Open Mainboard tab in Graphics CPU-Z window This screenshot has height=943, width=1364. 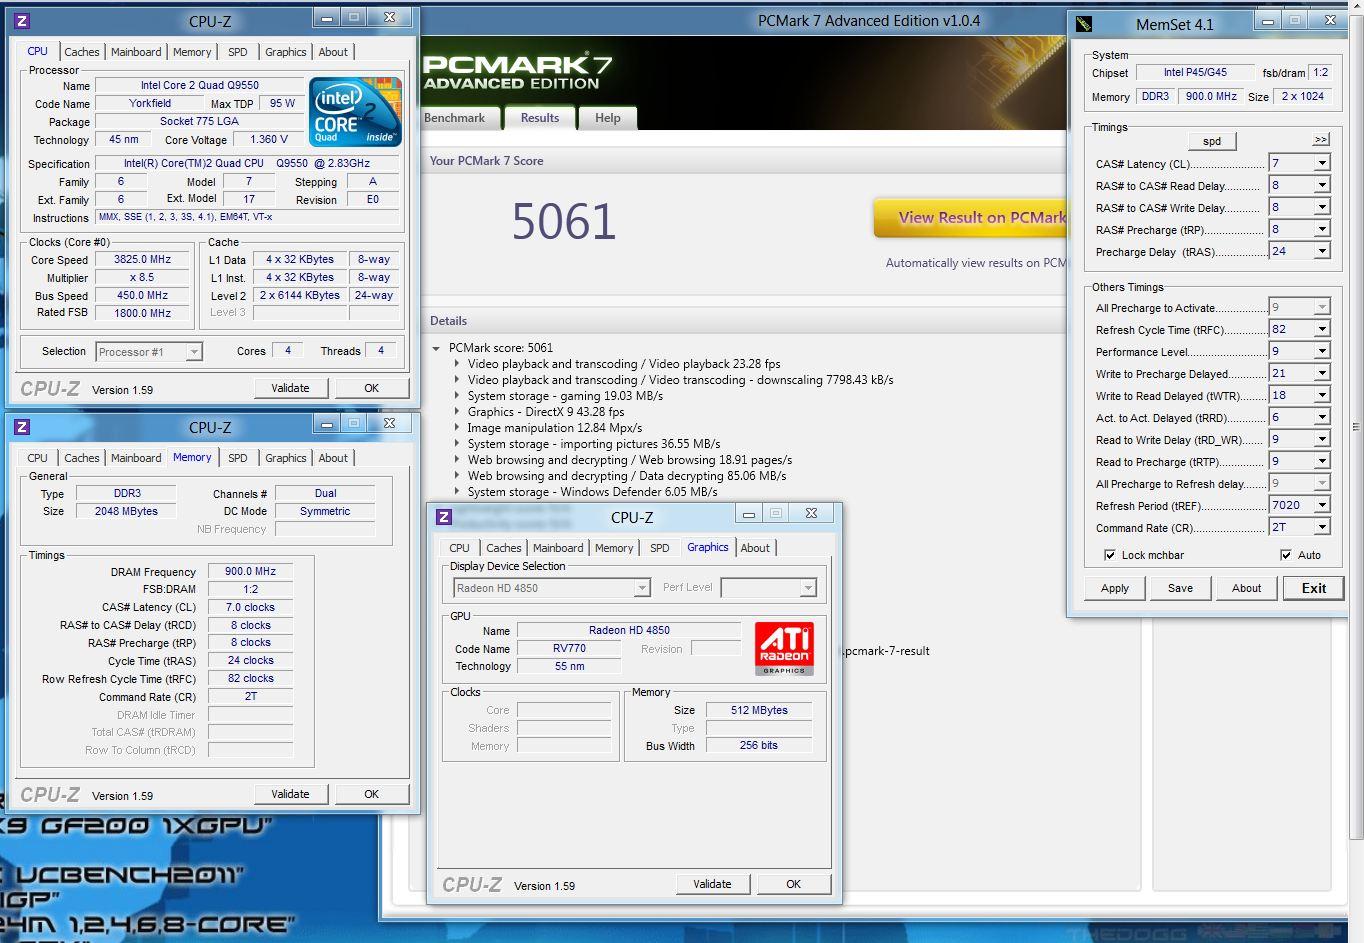[558, 548]
